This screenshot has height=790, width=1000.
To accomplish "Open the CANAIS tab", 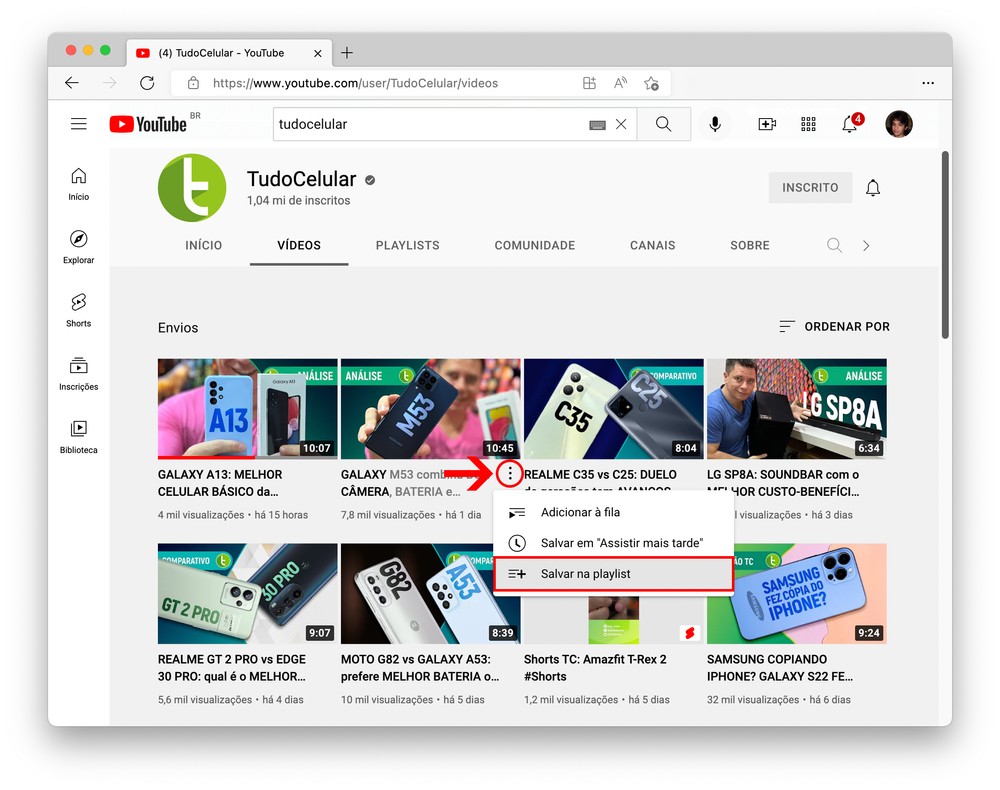I will point(652,245).
